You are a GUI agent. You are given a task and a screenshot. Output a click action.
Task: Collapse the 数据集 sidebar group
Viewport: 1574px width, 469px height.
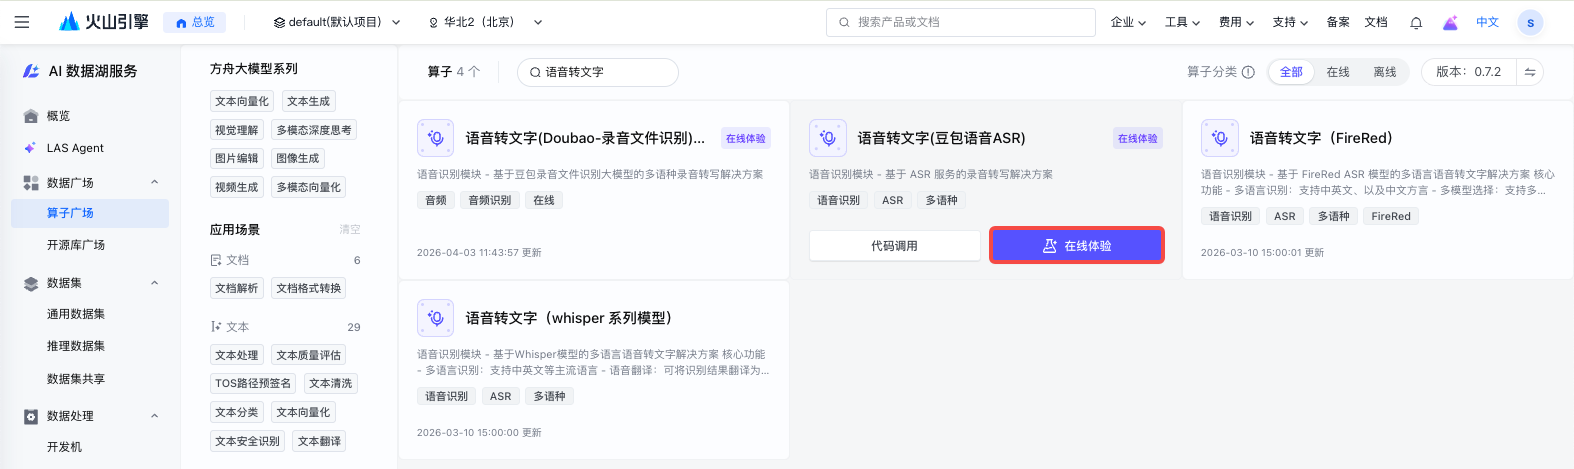coord(154,283)
